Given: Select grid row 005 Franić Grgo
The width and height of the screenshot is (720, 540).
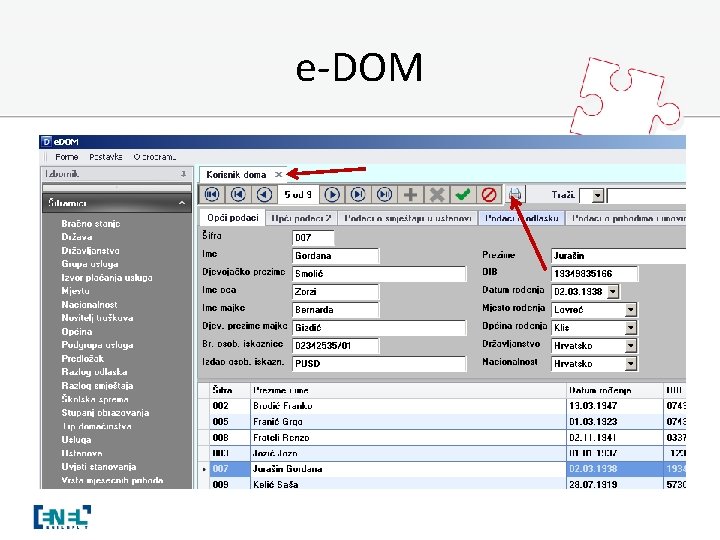Looking at the screenshot, I should tap(442, 422).
